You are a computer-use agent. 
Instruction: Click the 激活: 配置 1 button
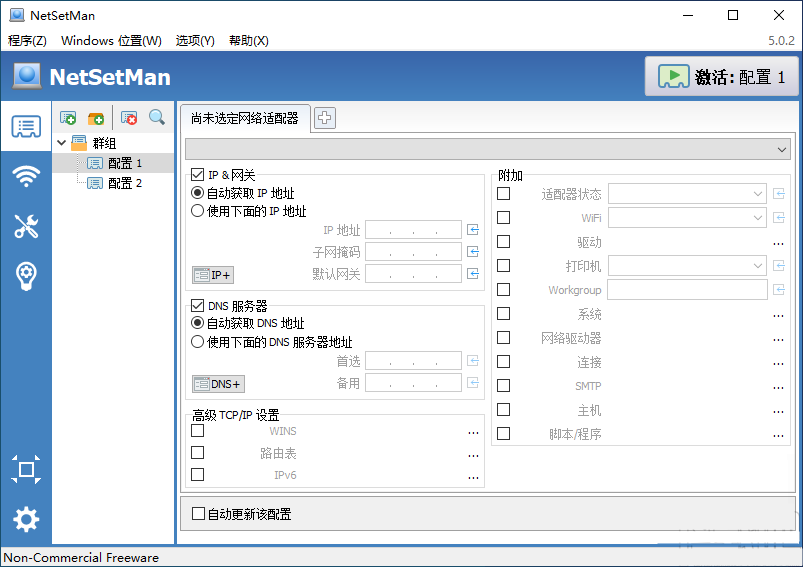tap(721, 77)
